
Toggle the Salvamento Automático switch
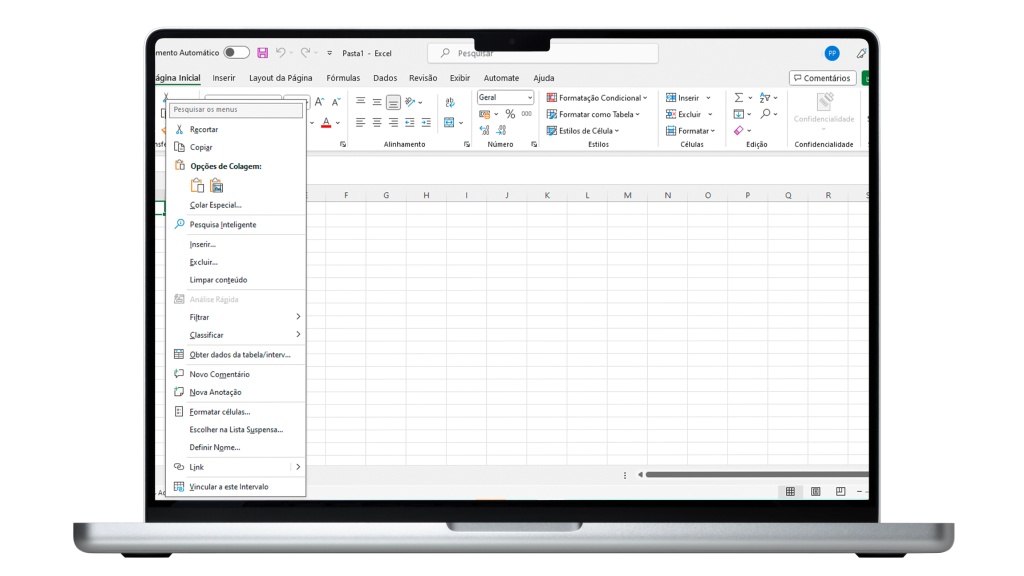[x=236, y=52]
